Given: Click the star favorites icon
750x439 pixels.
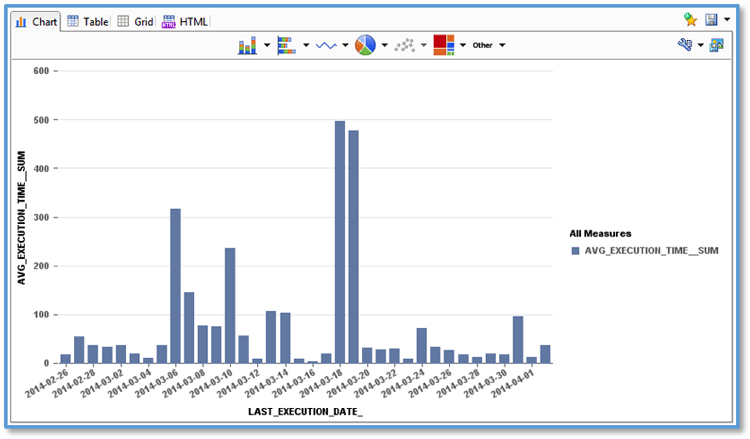Looking at the screenshot, I should (x=690, y=20).
